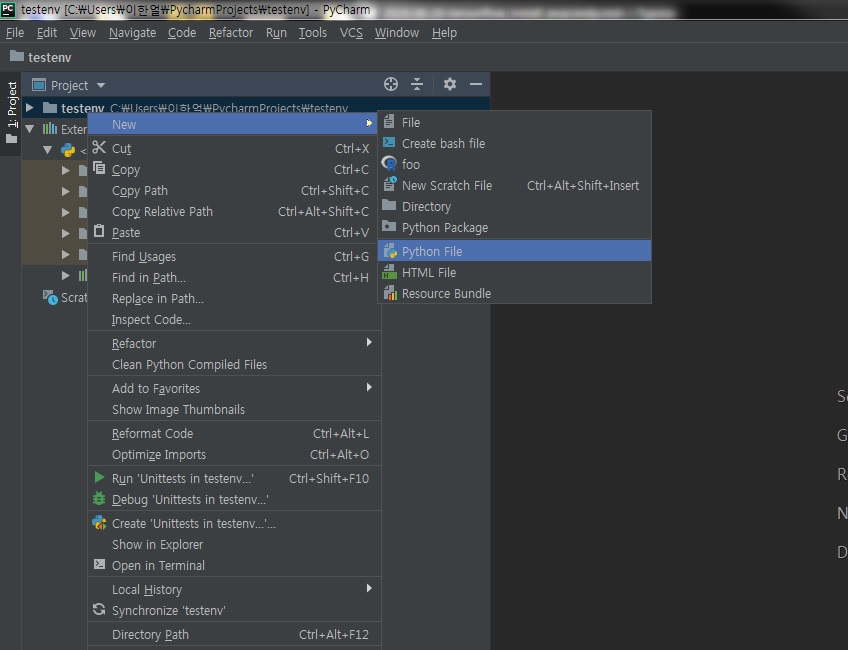Click the Python Package folder icon

tap(389, 227)
